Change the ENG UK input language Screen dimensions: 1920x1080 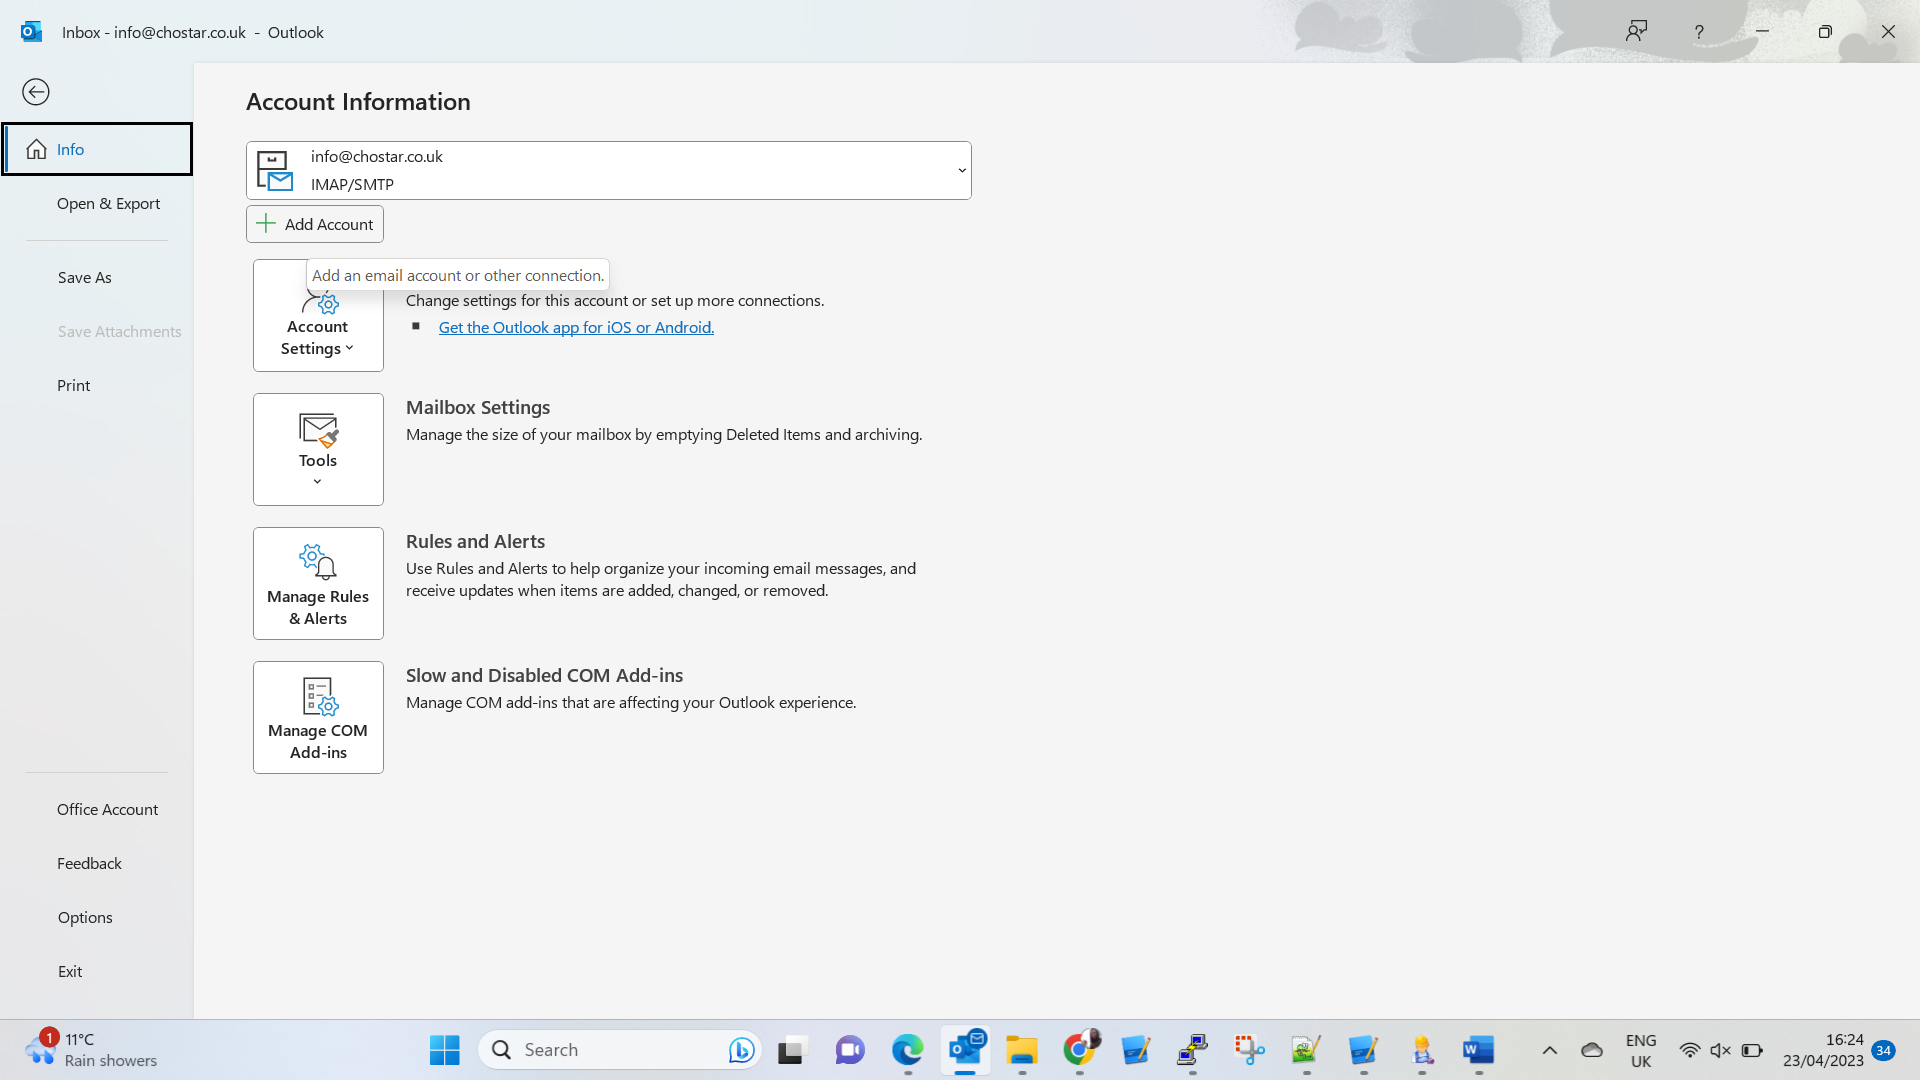(x=1641, y=1050)
